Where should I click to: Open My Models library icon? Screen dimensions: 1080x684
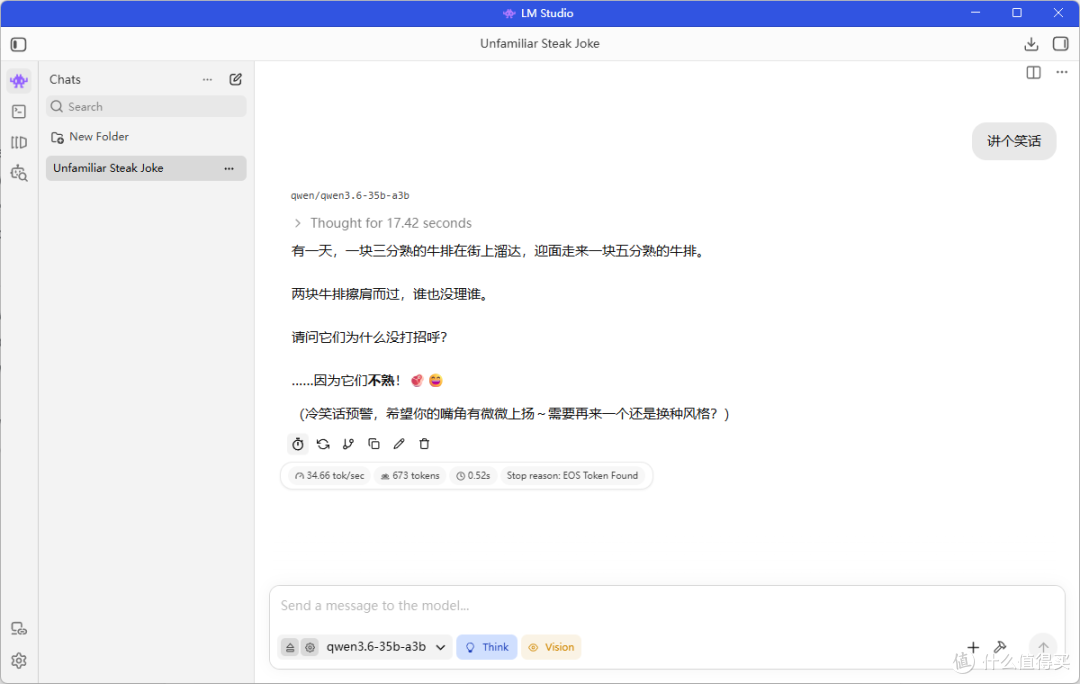click(19, 143)
